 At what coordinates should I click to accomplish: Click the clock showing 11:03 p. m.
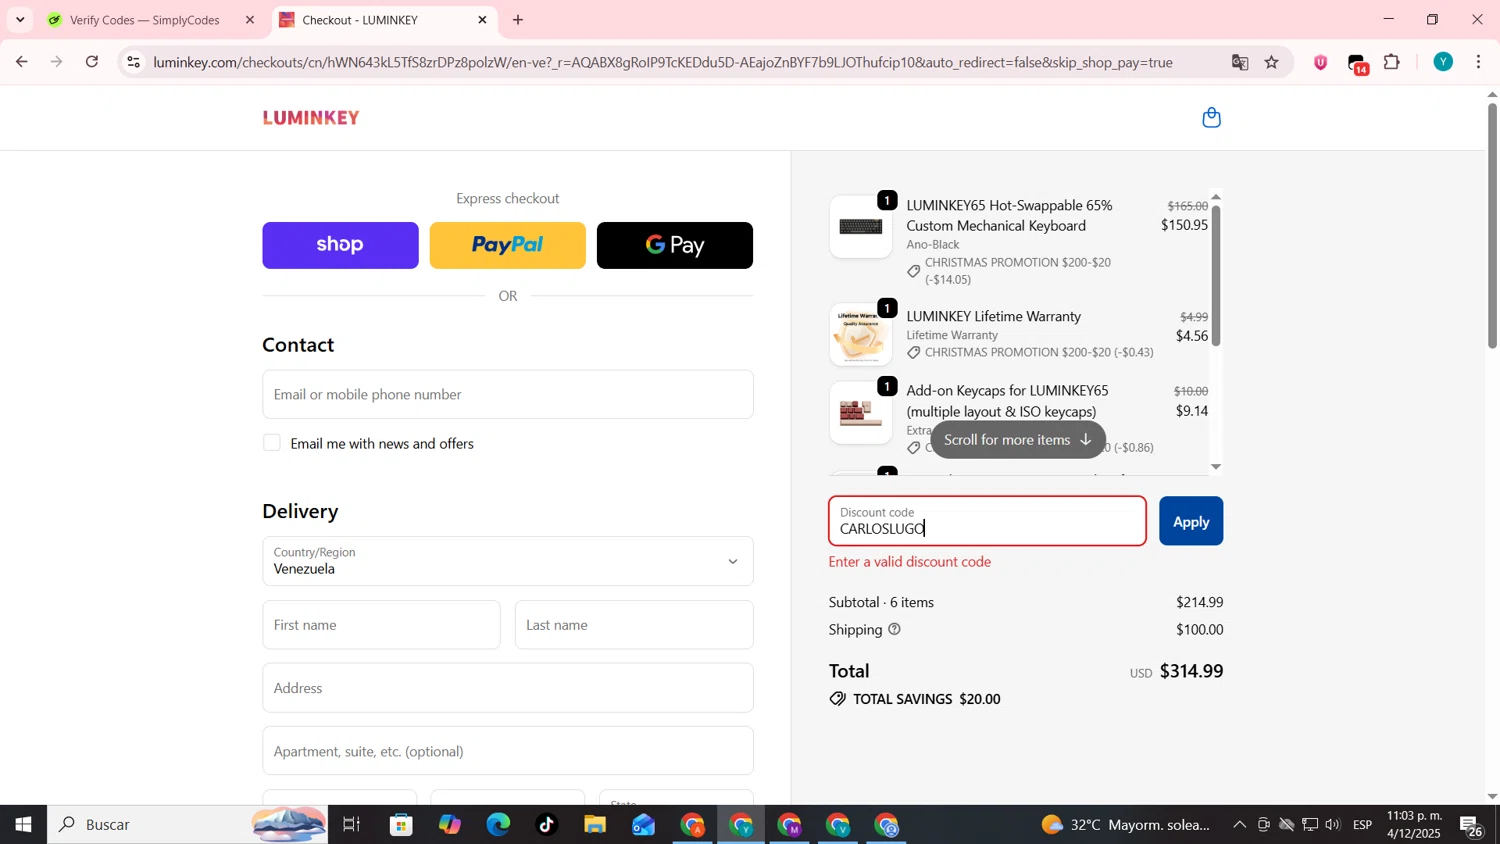coord(1414,825)
